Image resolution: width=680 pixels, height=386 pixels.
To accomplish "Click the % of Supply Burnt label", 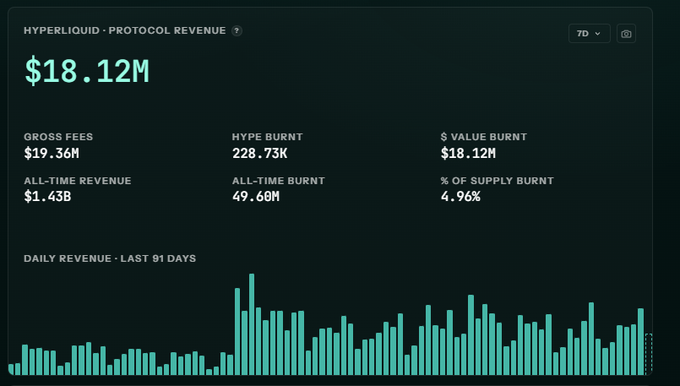I will click(497, 180).
